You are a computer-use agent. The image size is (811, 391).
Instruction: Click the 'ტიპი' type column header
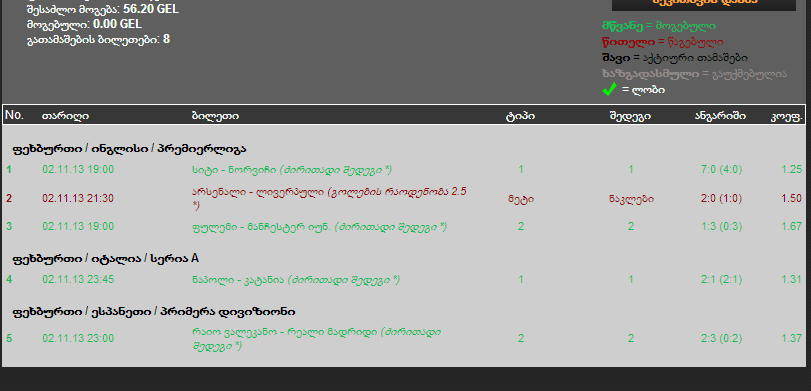[x=520, y=116]
